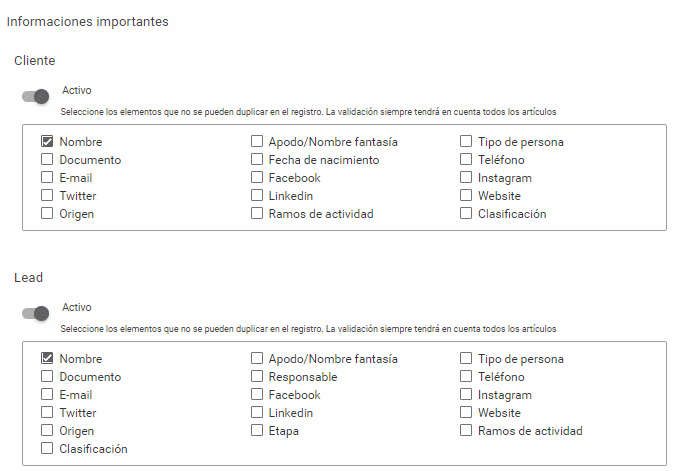The width and height of the screenshot is (680, 471).
Task: Uncheck Nombre in the Lead section
Action: click(x=47, y=358)
